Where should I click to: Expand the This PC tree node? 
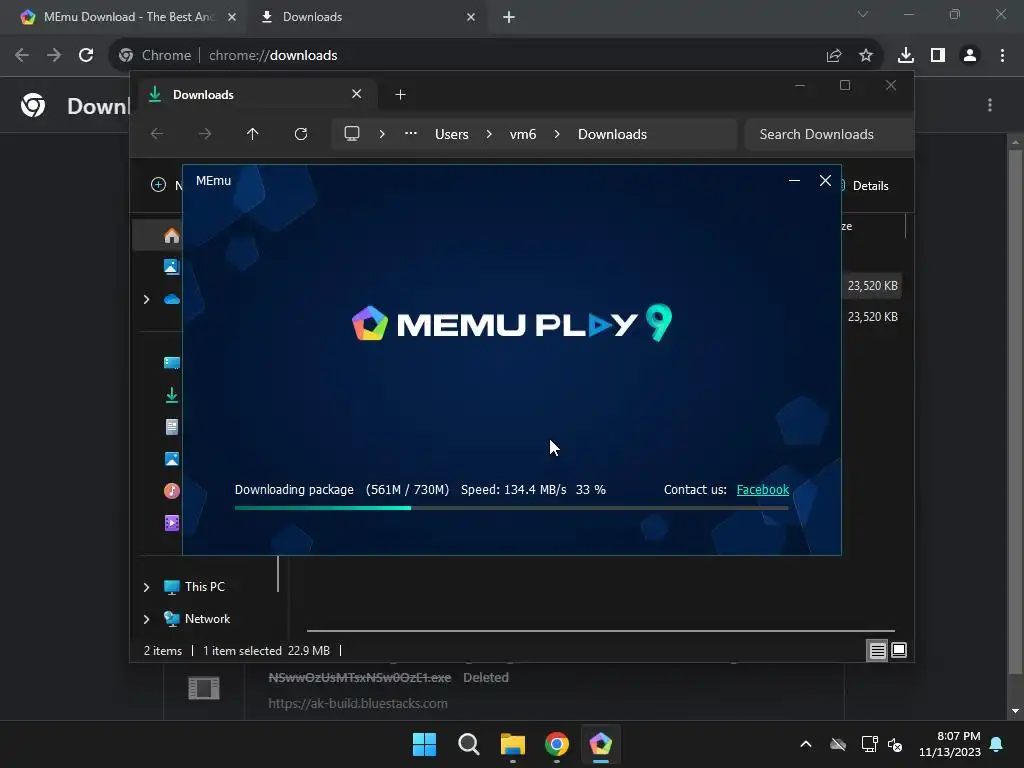146,587
